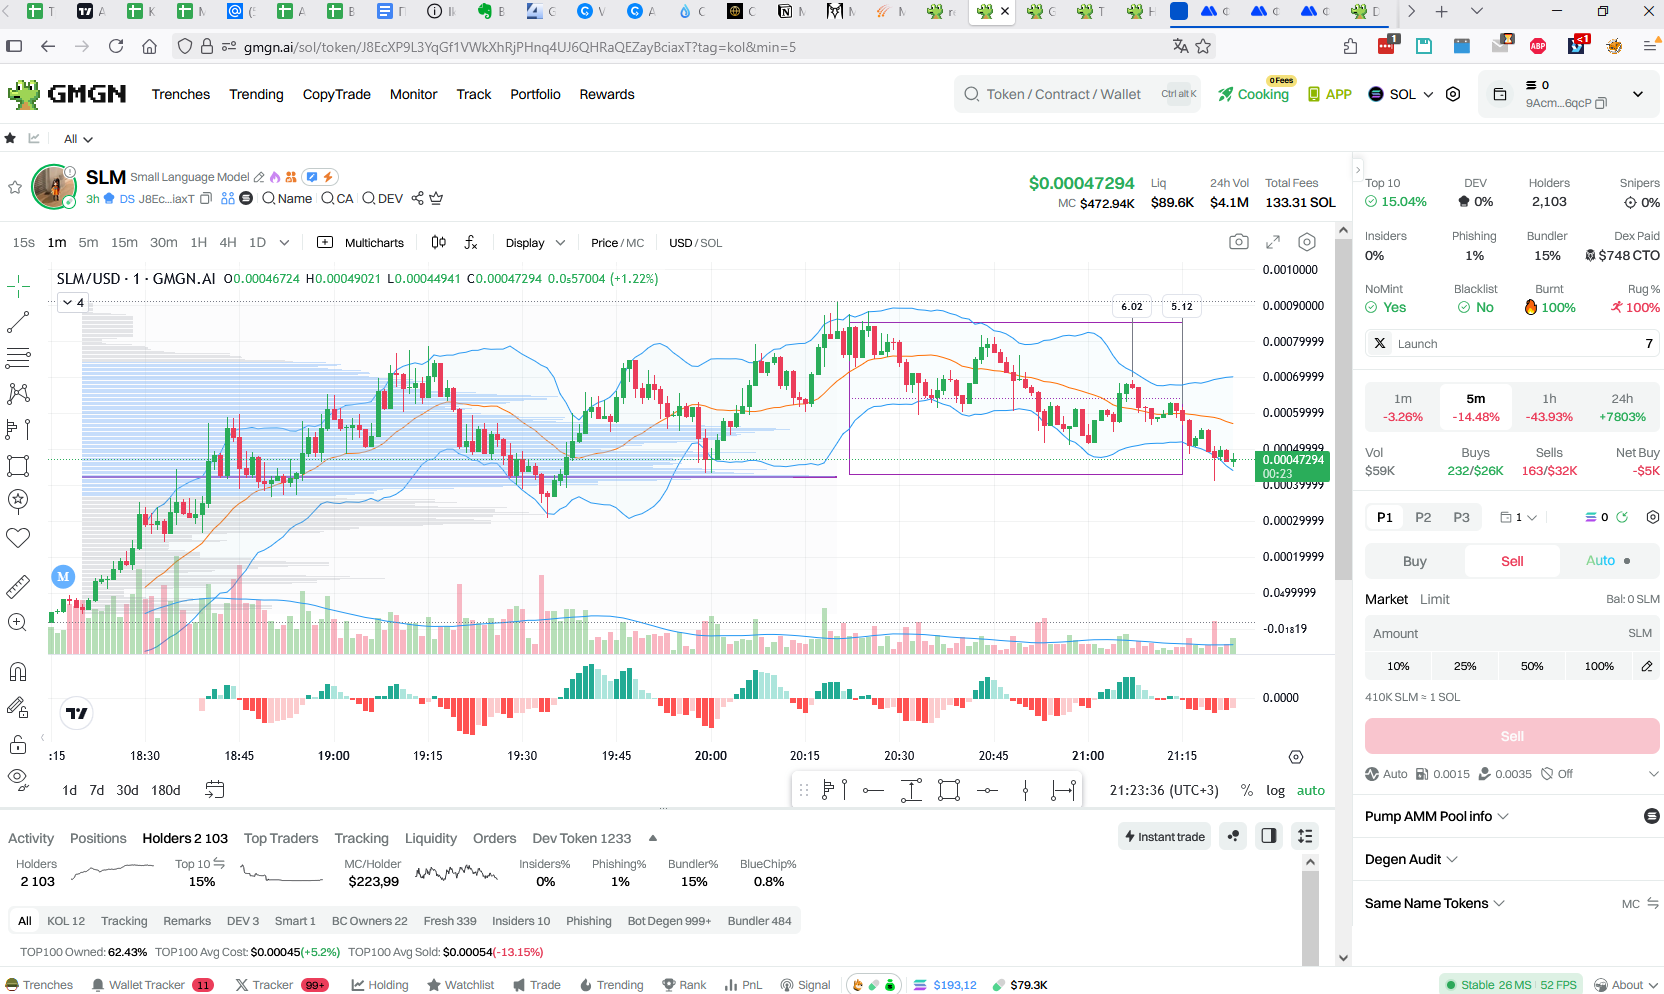Set sell amount to 50%
1664x994 pixels.
(1531, 666)
